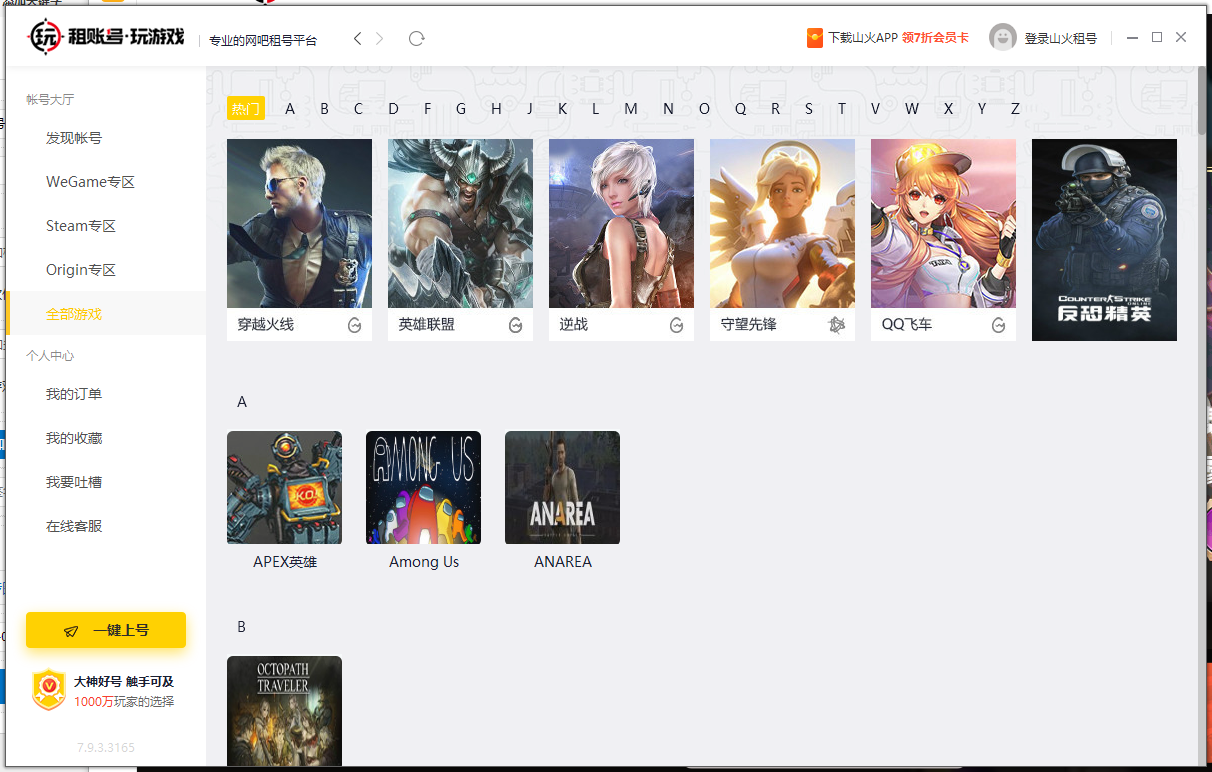Click the forward navigation arrow
The height and width of the screenshot is (772, 1212).
(380, 38)
